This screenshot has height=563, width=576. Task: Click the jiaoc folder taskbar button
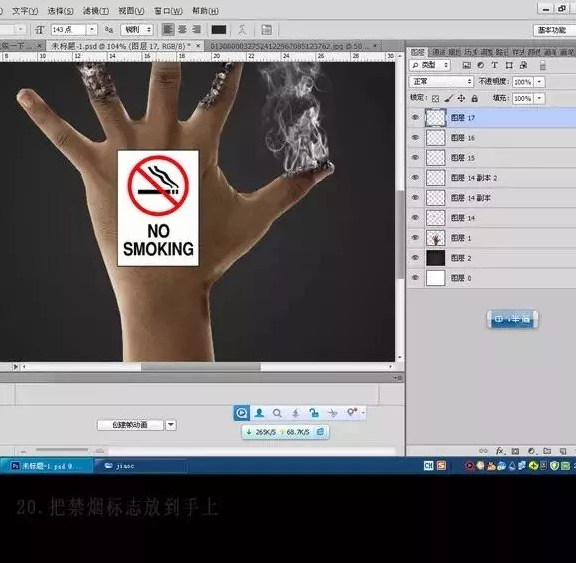(141, 466)
